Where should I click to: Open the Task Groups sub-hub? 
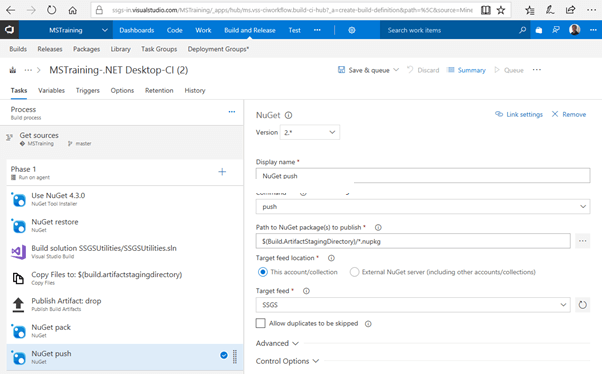(x=159, y=49)
